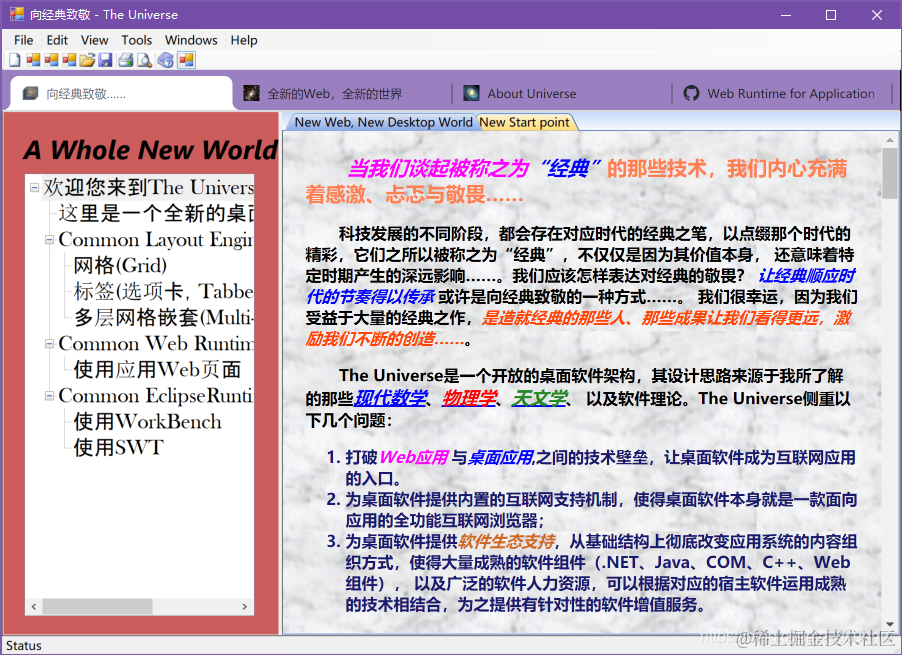This screenshot has height=655, width=902.
Task: Maximize the The Universe window
Action: (x=831, y=15)
